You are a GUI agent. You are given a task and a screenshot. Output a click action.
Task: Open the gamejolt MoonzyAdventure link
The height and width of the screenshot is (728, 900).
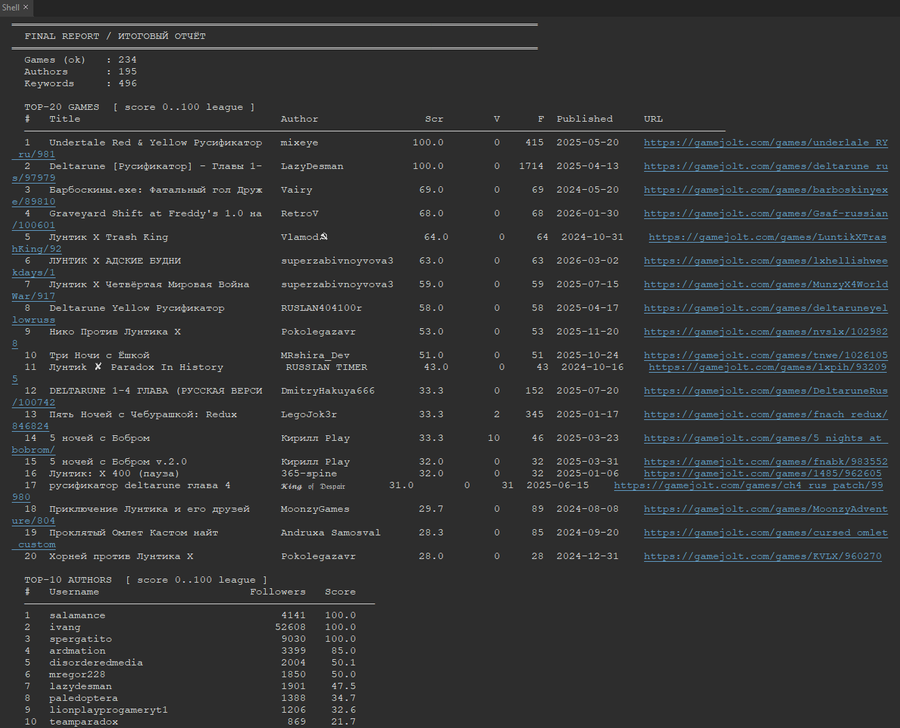coord(766,509)
